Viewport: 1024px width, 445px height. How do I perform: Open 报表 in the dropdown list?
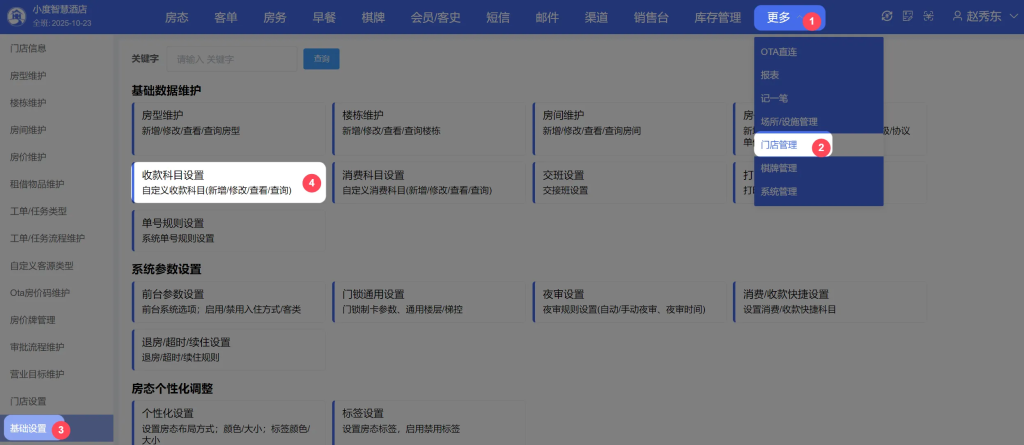point(770,74)
